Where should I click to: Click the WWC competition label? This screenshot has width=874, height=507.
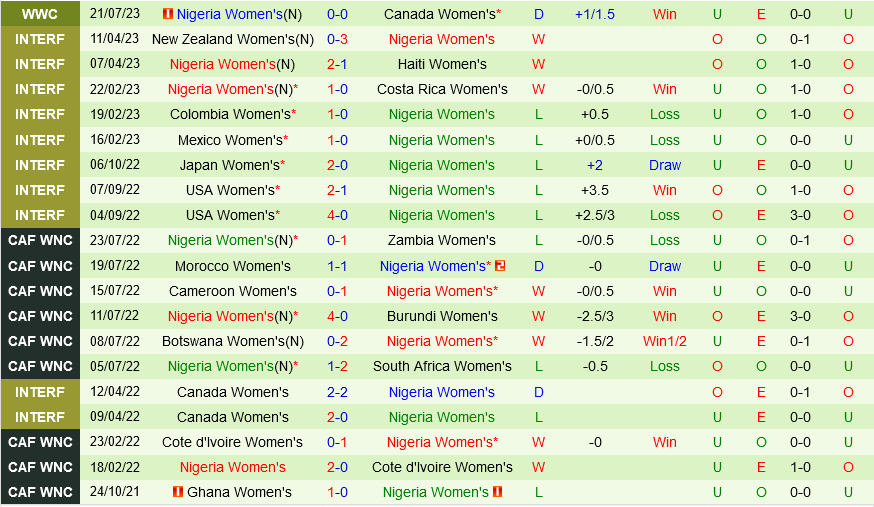click(40, 14)
